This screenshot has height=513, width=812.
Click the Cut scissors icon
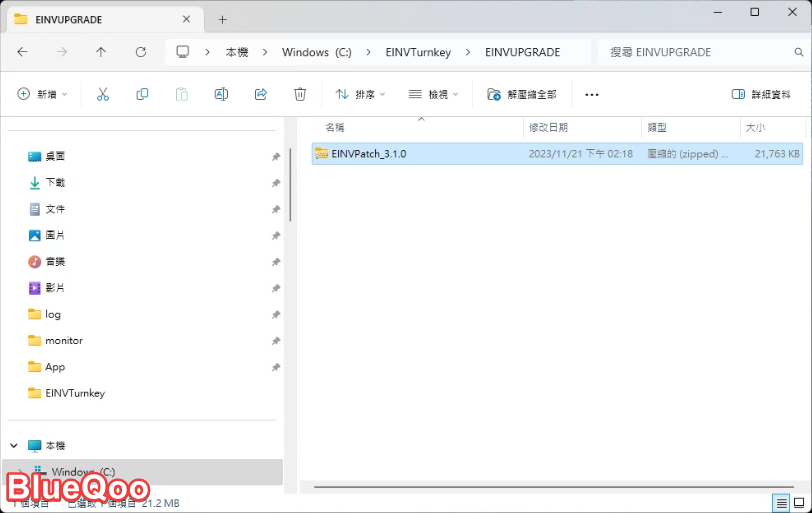(102, 94)
